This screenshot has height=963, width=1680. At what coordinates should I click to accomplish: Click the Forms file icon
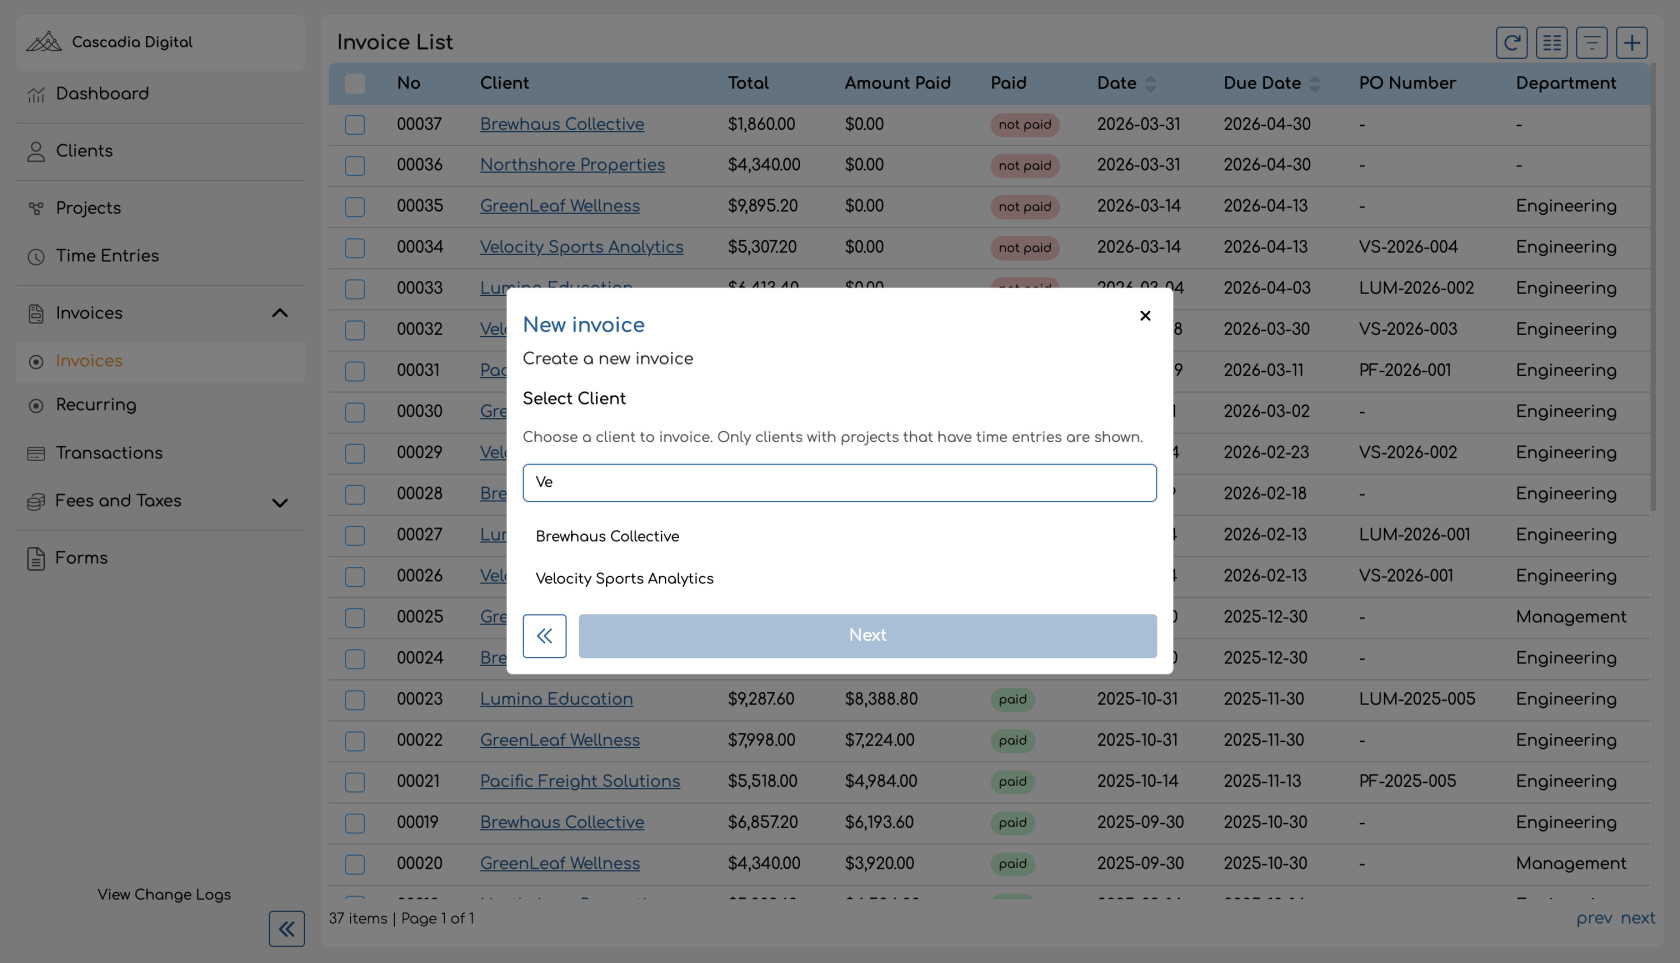click(x=36, y=558)
